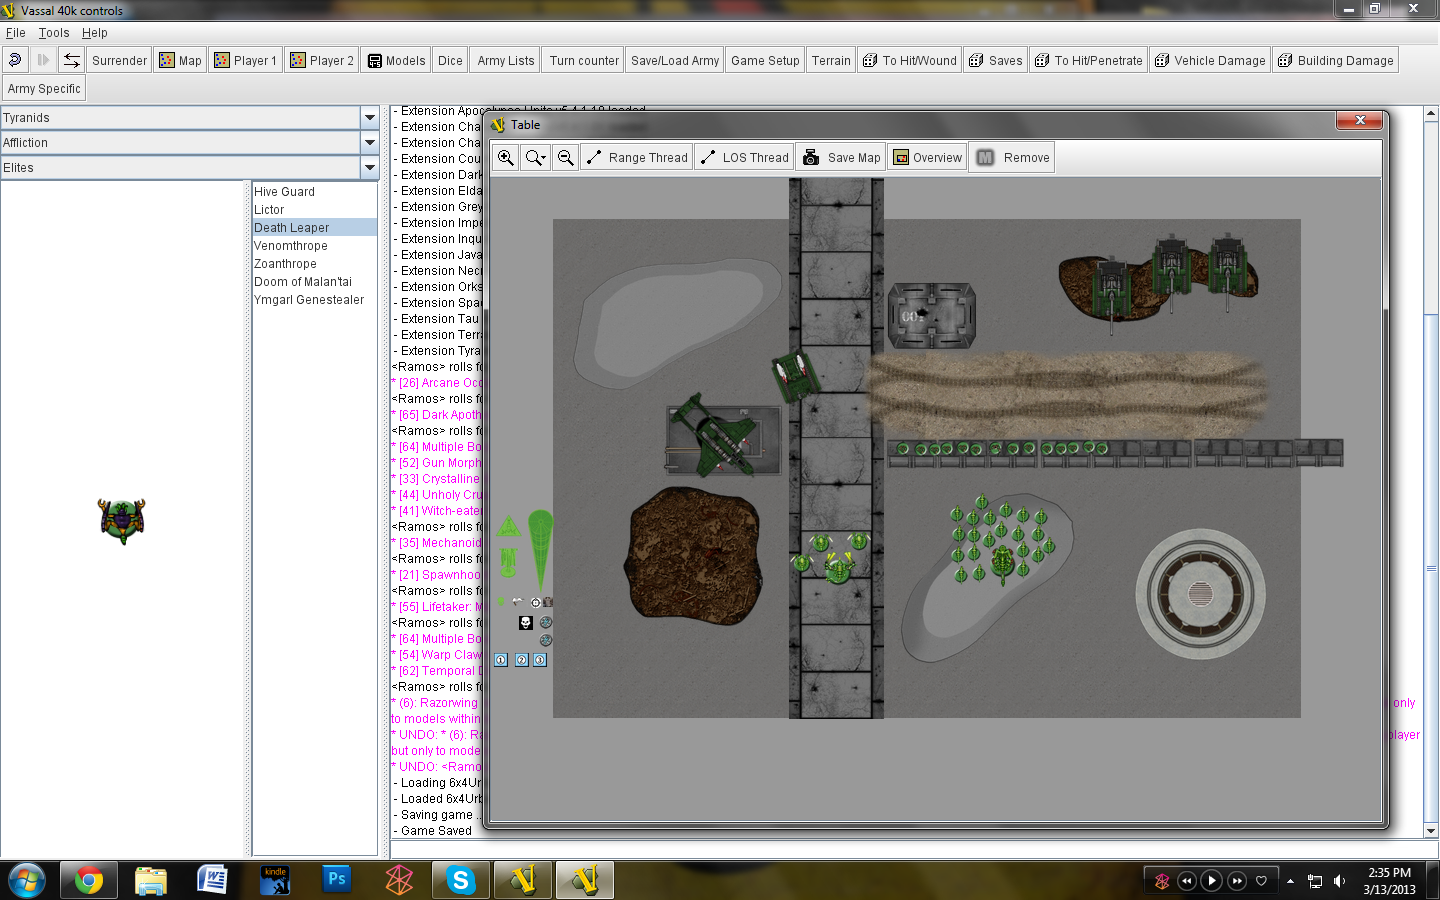This screenshot has height=900, width=1440.
Task: Select Zoanthrope in the unit list
Action: 314,264
